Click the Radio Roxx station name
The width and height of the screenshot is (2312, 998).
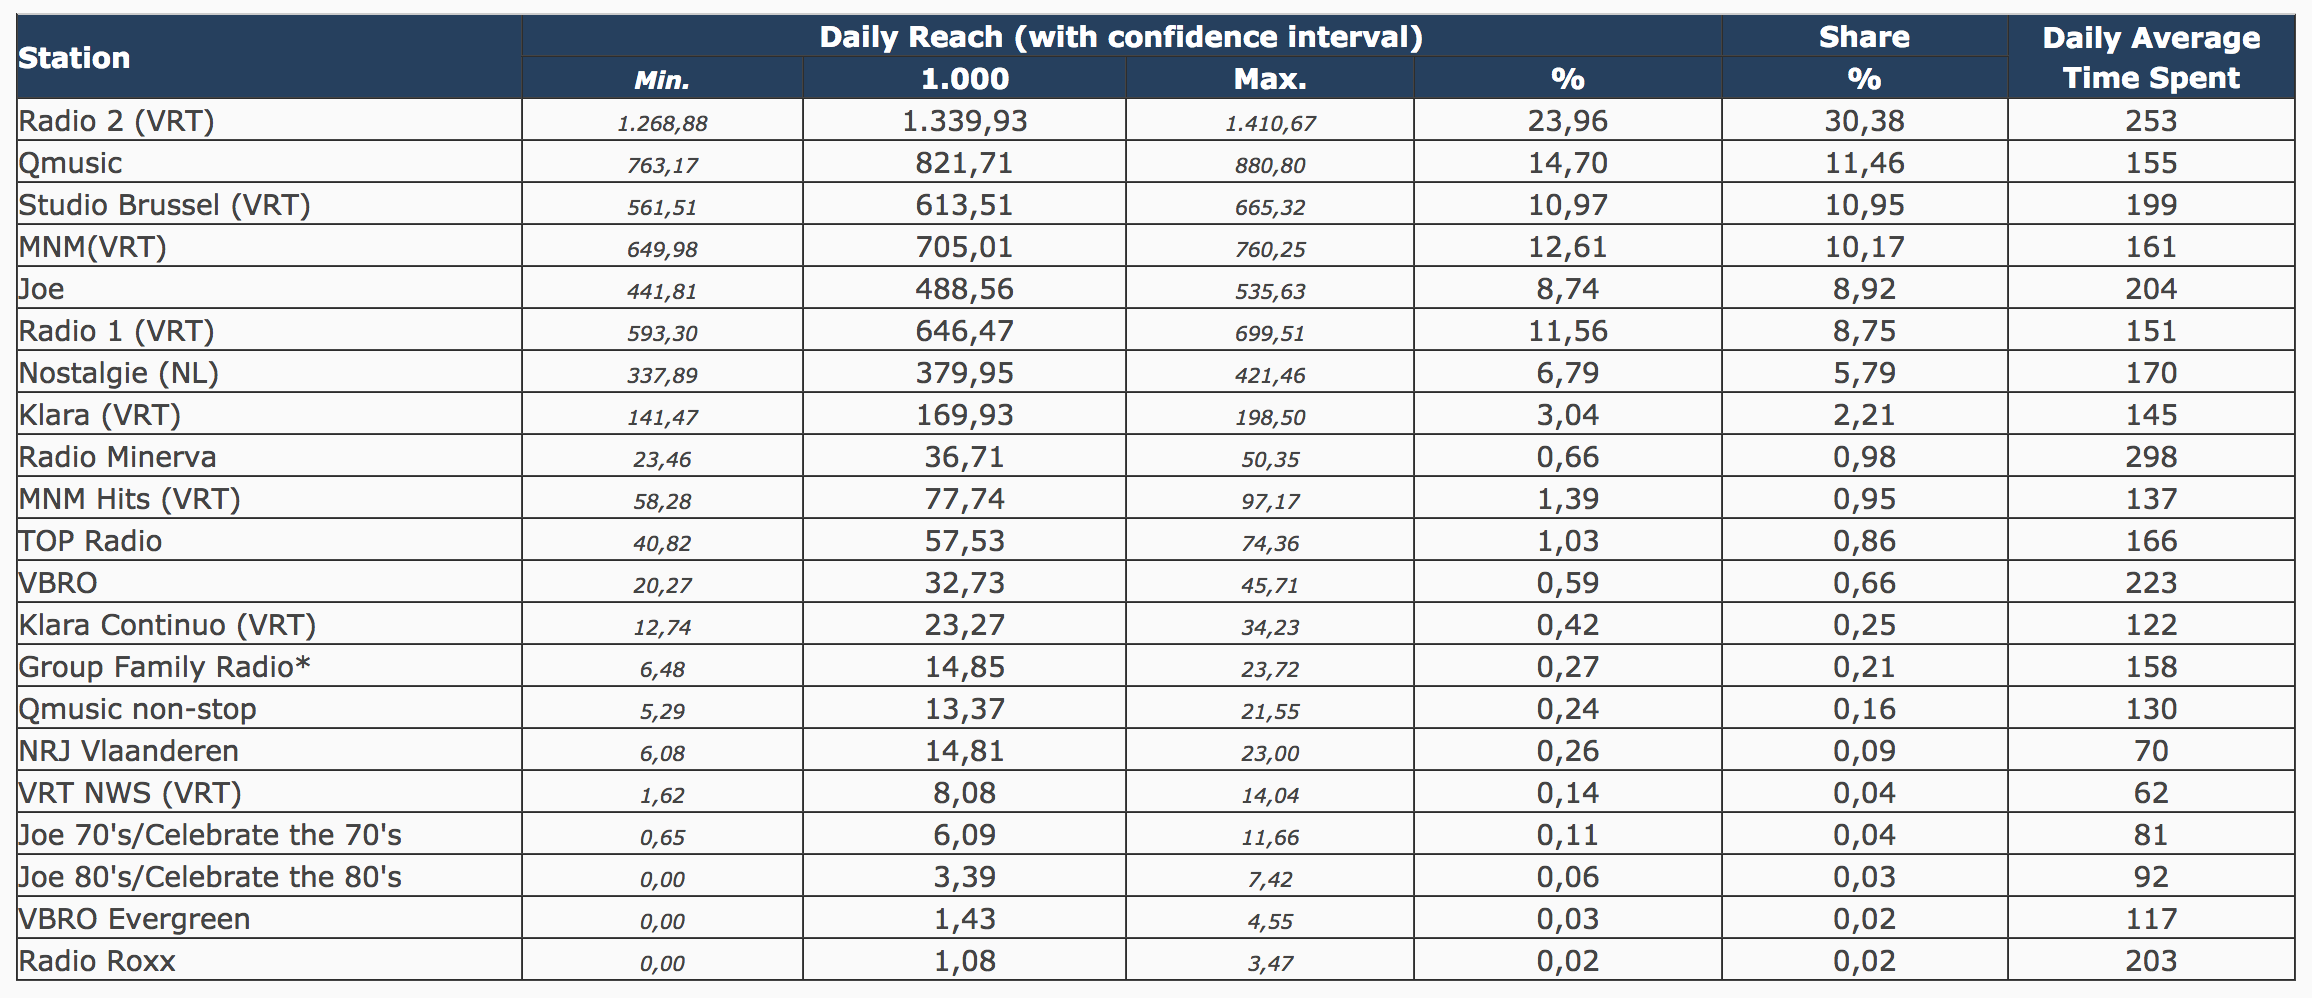click(97, 961)
